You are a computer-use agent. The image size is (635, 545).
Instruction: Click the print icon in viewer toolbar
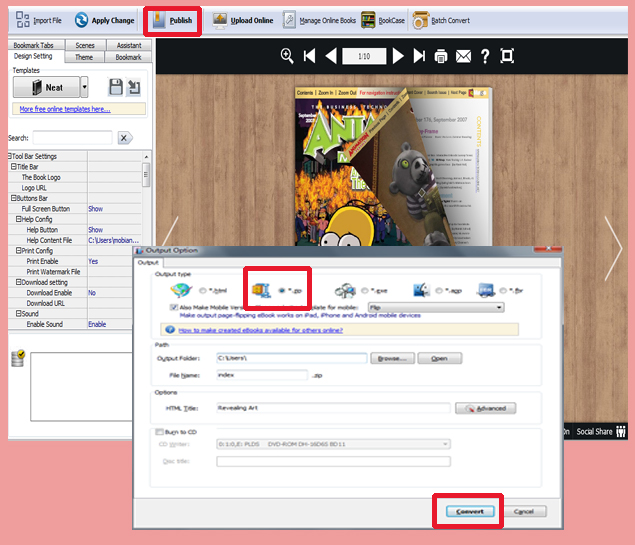click(x=441, y=56)
